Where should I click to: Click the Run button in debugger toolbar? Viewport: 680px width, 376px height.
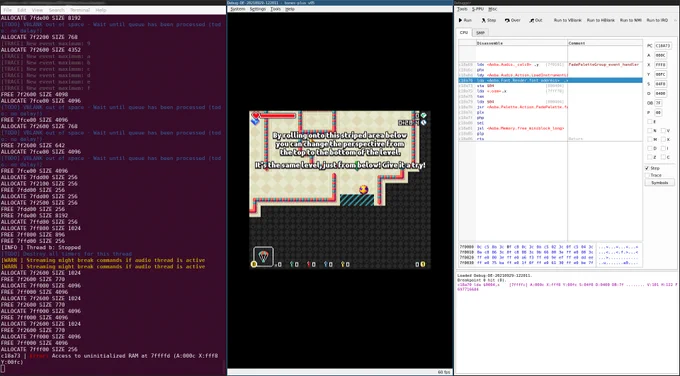pyautogui.click(x=465, y=20)
